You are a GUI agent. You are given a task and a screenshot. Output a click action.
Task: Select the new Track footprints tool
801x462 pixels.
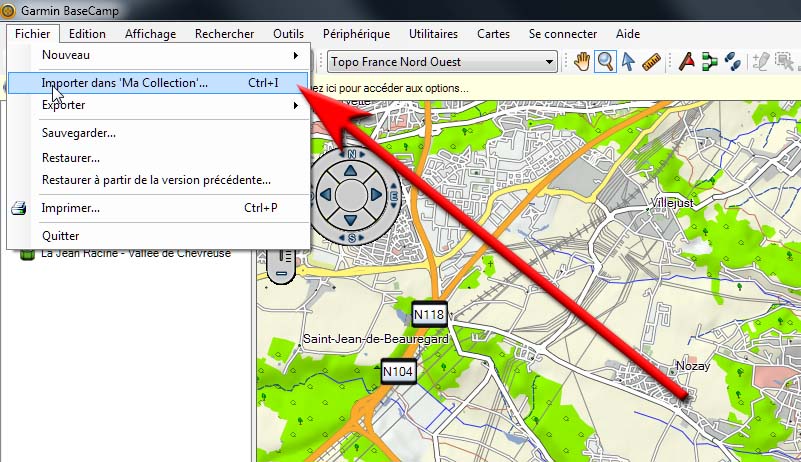click(733, 62)
